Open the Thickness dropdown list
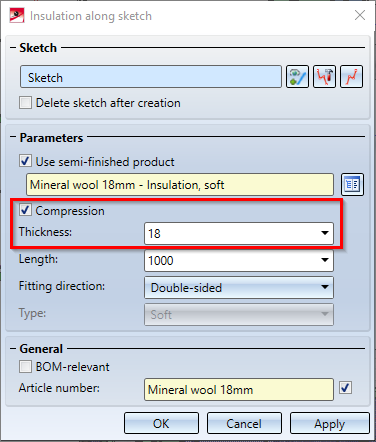Viewport: 376px width, 442px height. (325, 233)
